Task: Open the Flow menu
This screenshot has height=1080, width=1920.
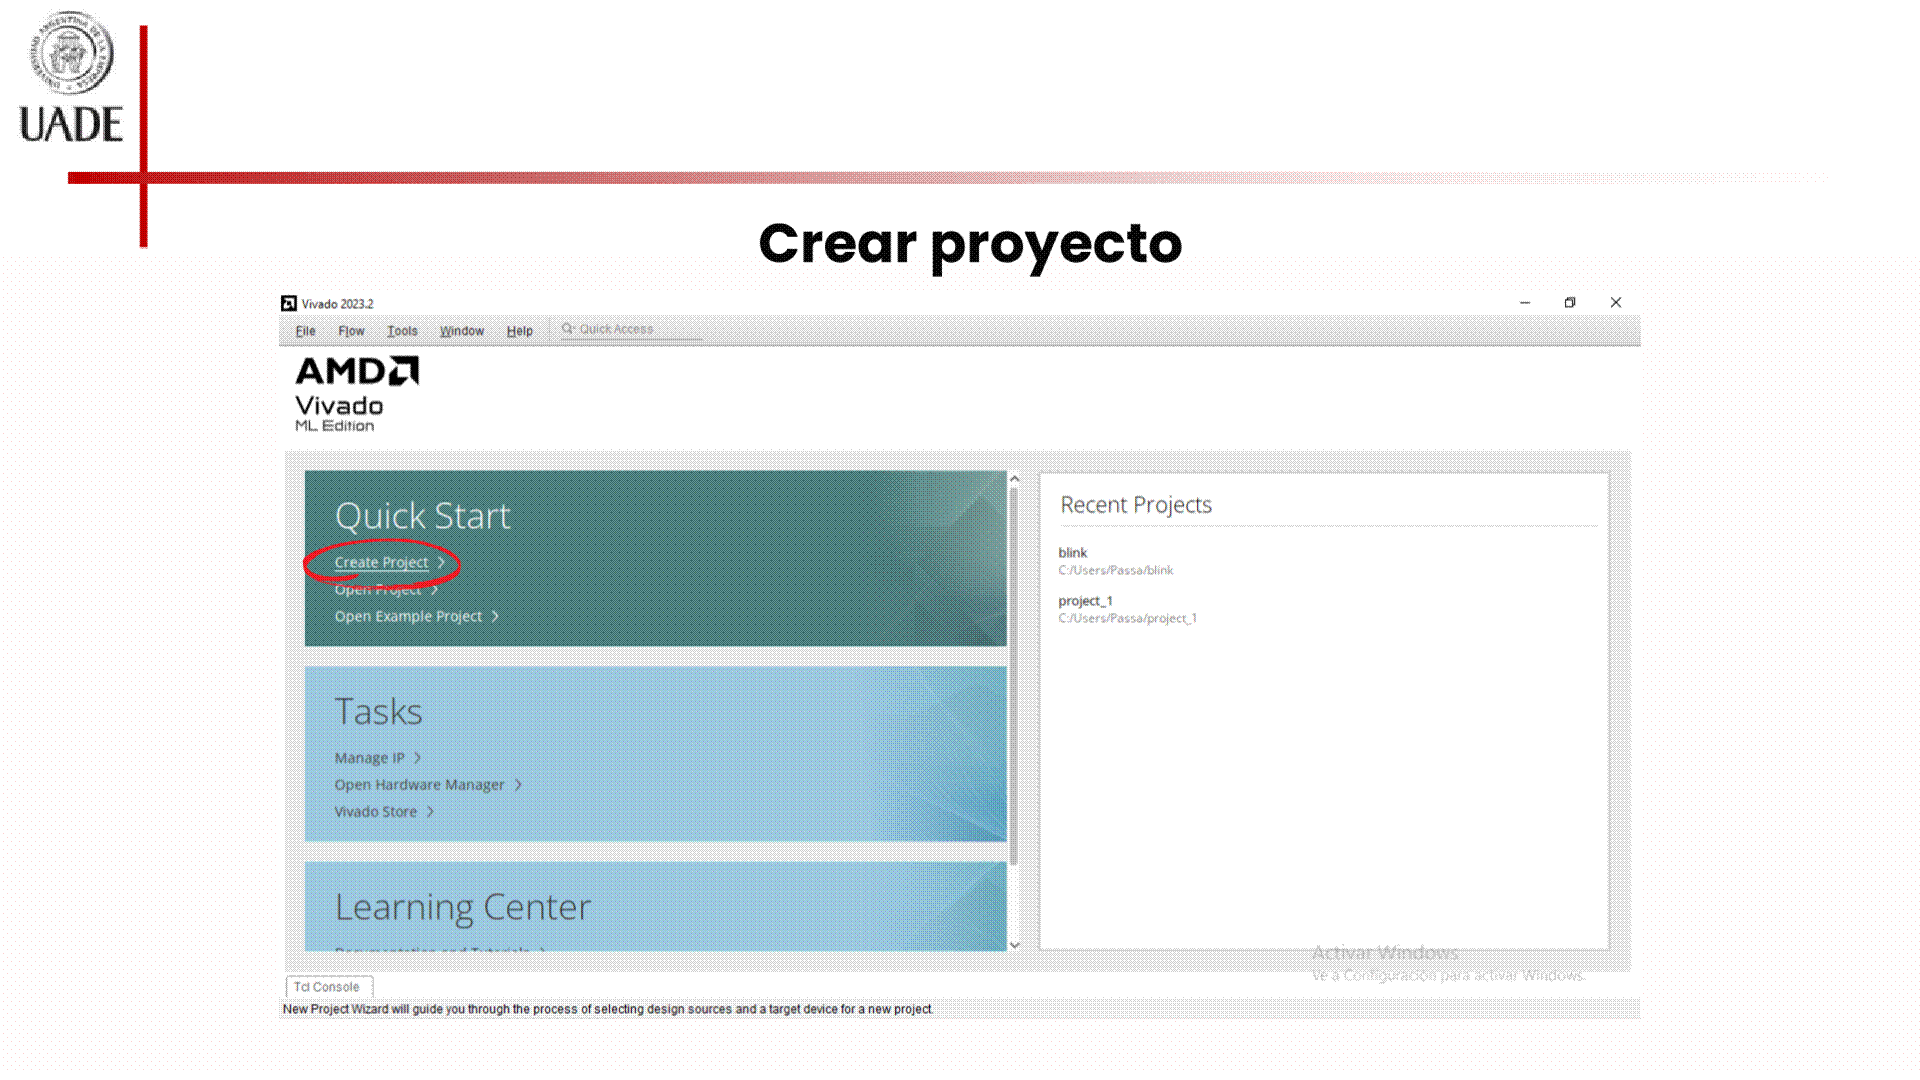Action: (351, 331)
